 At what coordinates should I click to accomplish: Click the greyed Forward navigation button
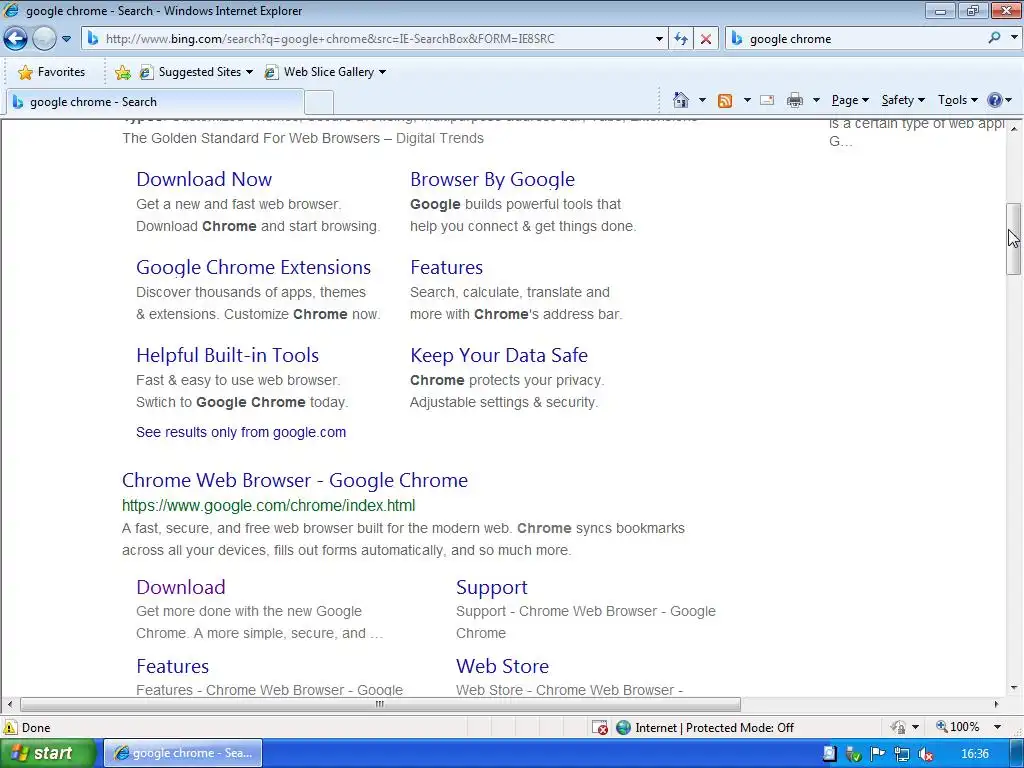[44, 39]
